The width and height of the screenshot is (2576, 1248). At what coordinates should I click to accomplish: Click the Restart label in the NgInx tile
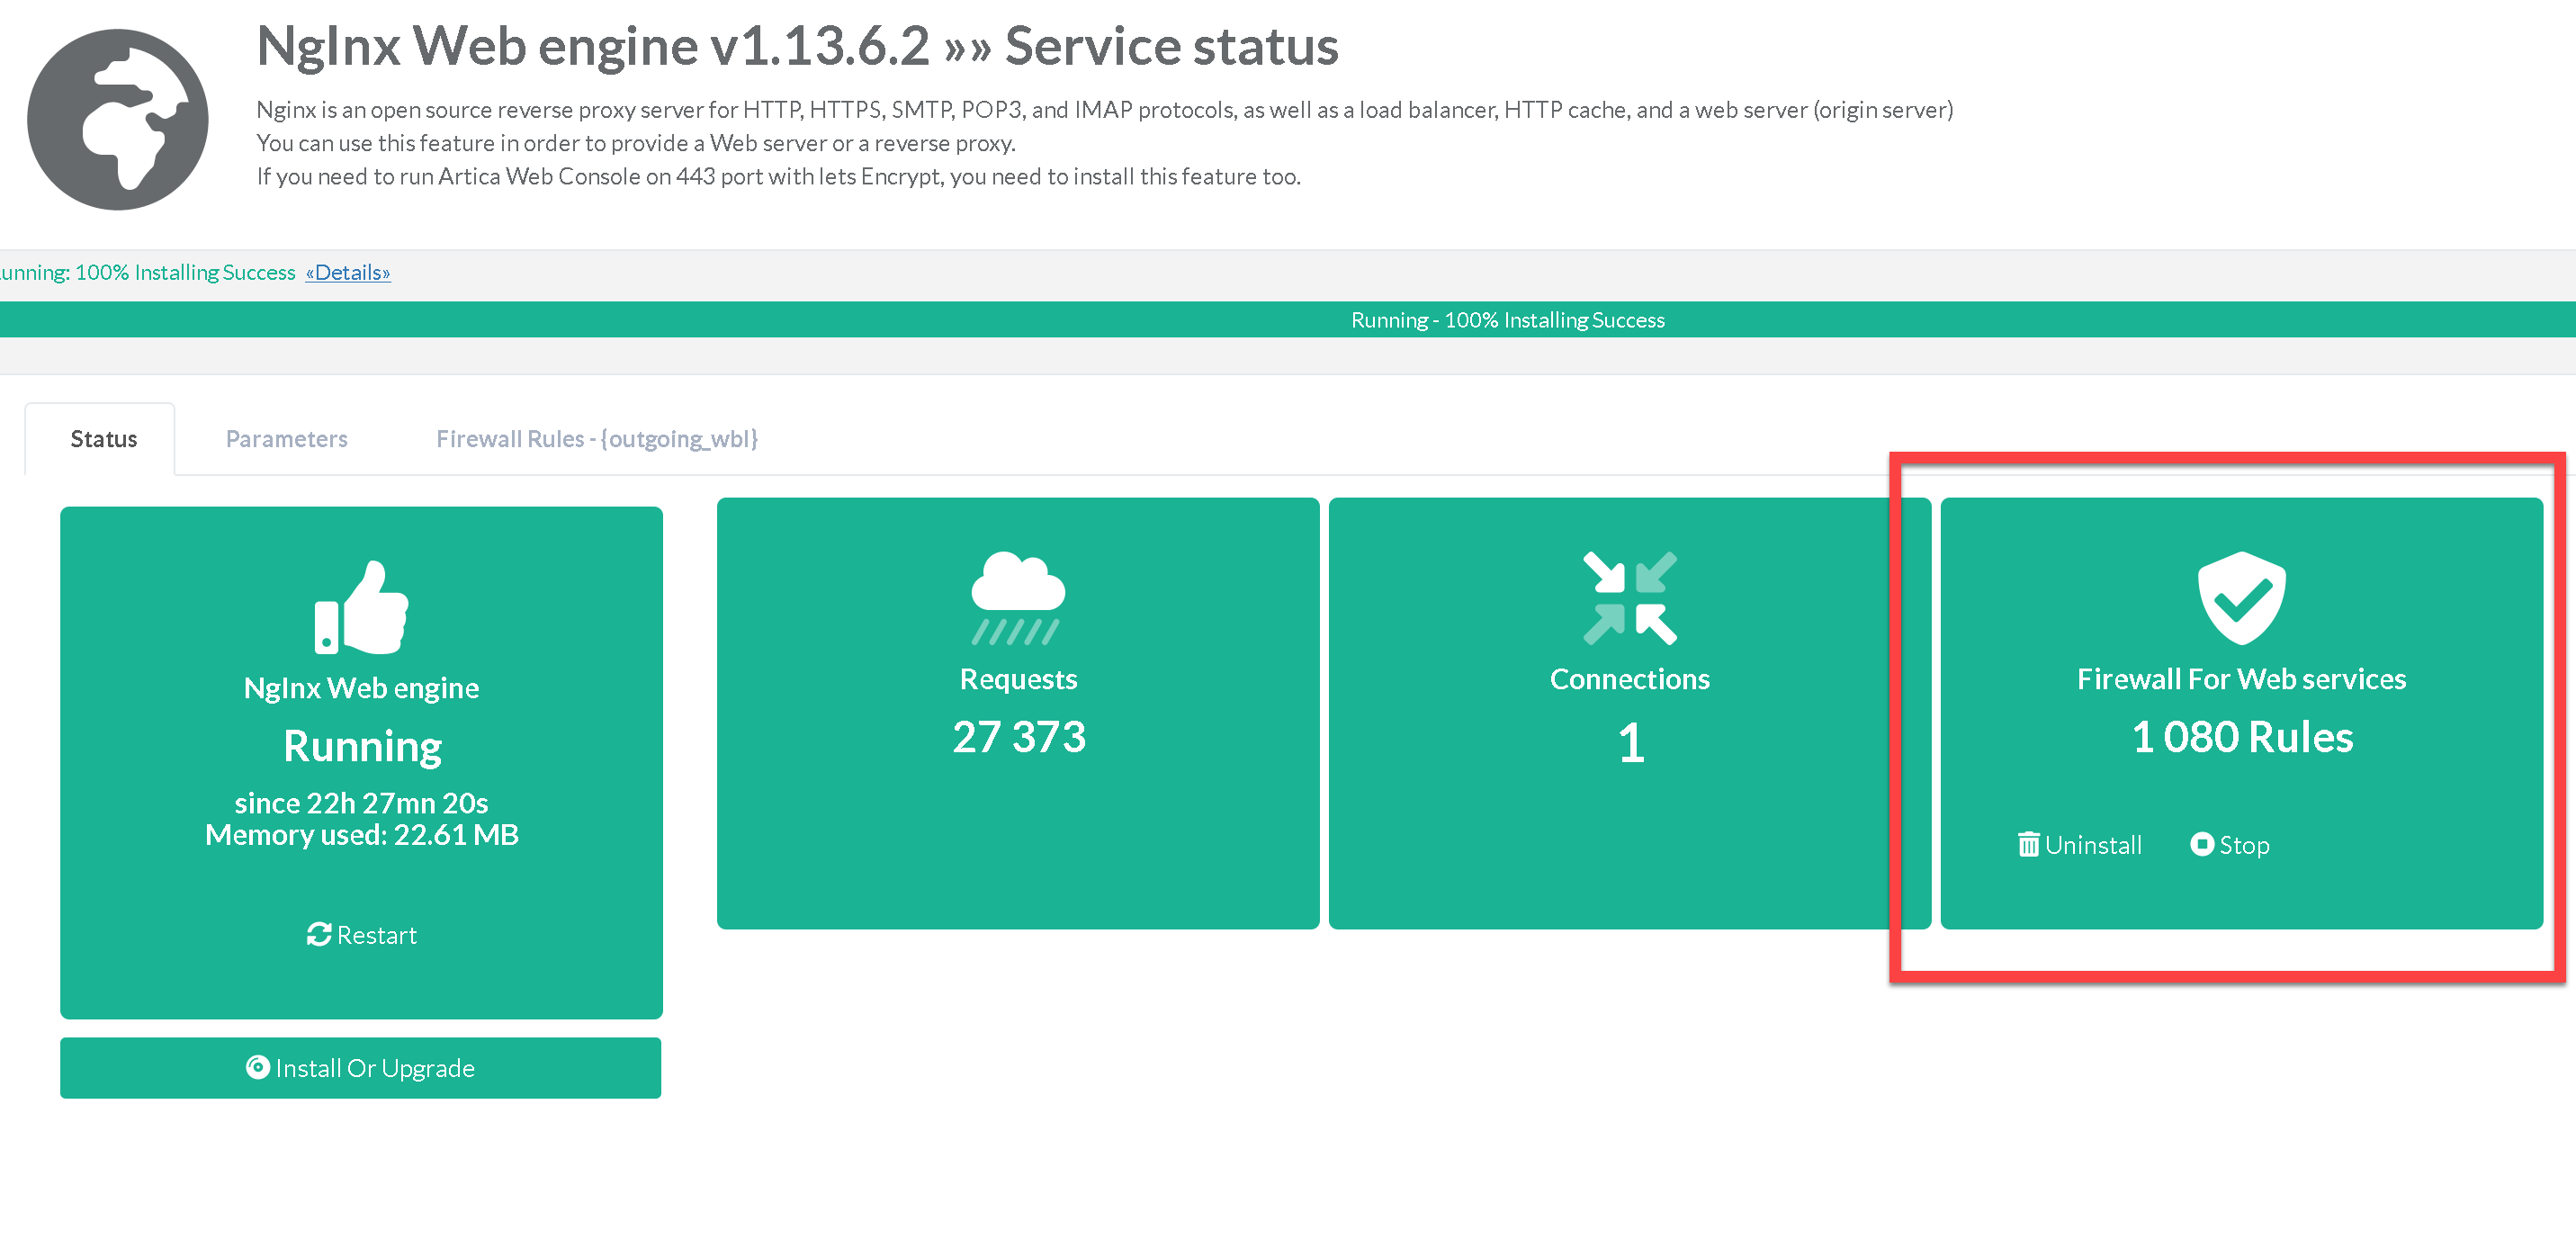click(x=376, y=935)
